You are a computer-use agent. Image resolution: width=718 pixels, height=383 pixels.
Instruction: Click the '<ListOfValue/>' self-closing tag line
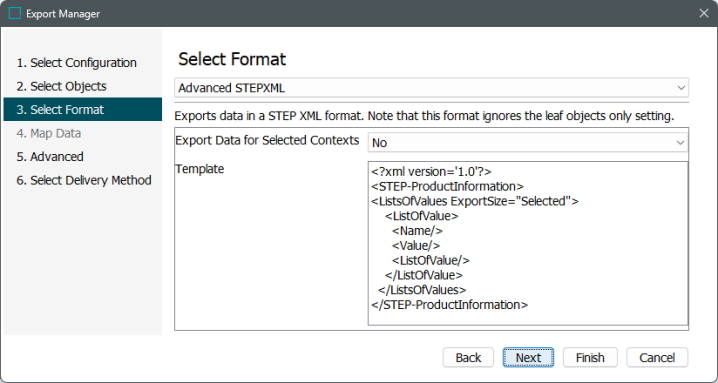(x=431, y=260)
